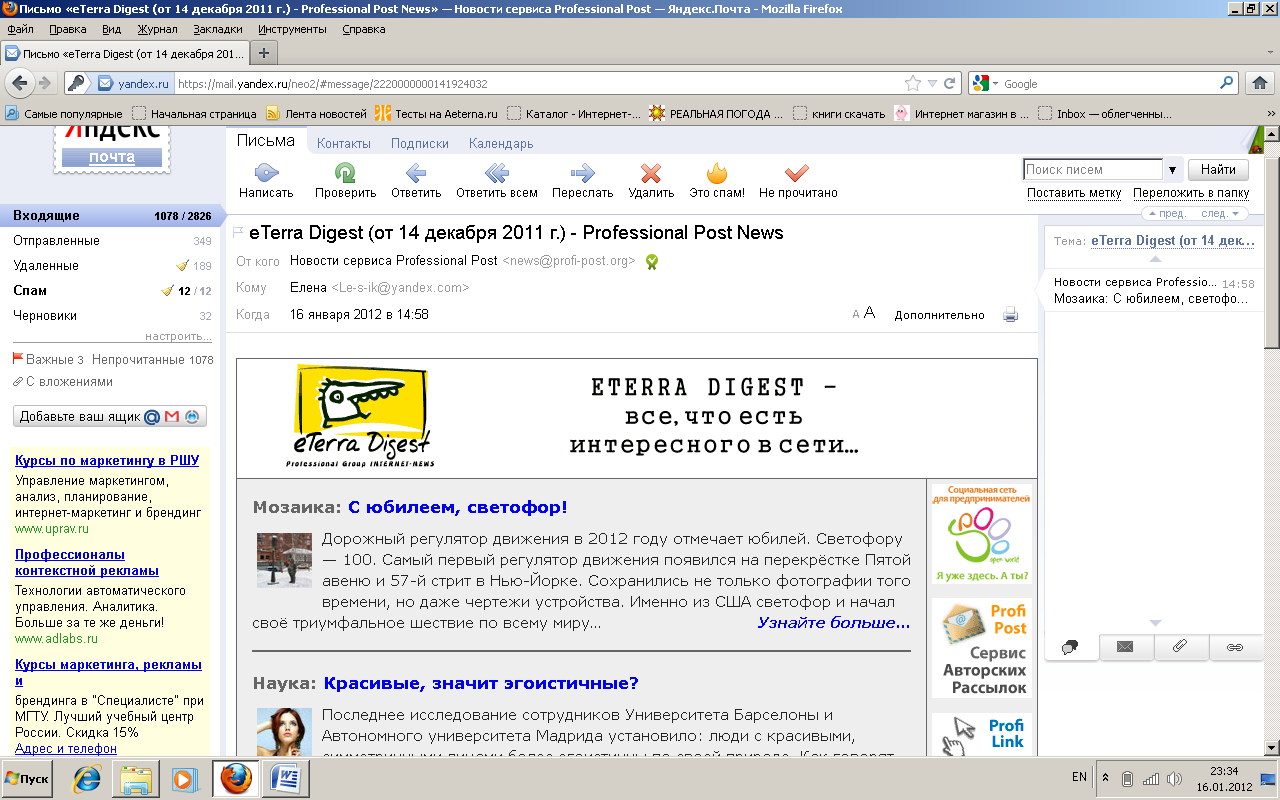
Task: Collapse the thread with the upper triangle
Action: [x=1155, y=259]
